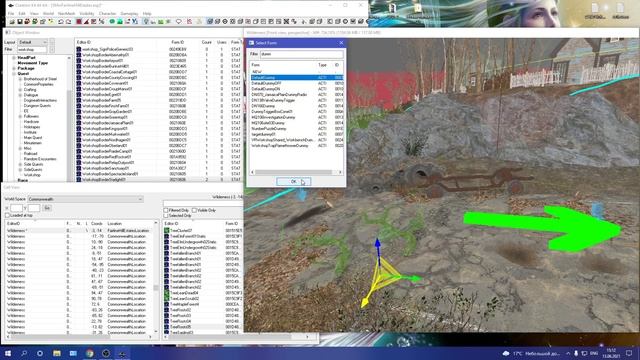Open the File menu
This screenshot has height=360, width=640.
(x=11, y=13)
